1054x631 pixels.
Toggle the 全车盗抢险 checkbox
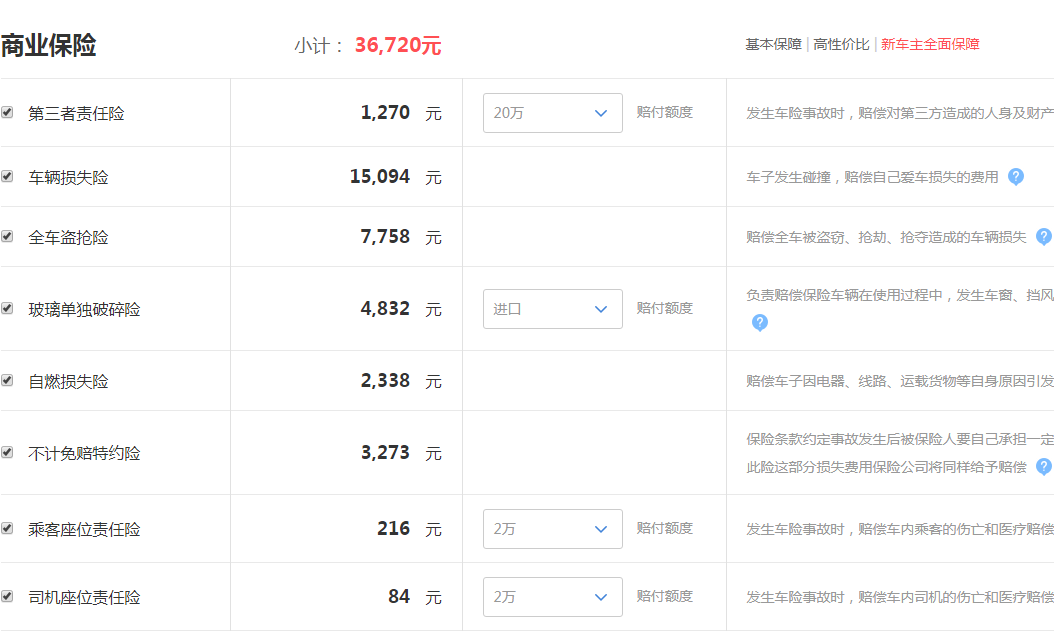pyautogui.click(x=7, y=236)
